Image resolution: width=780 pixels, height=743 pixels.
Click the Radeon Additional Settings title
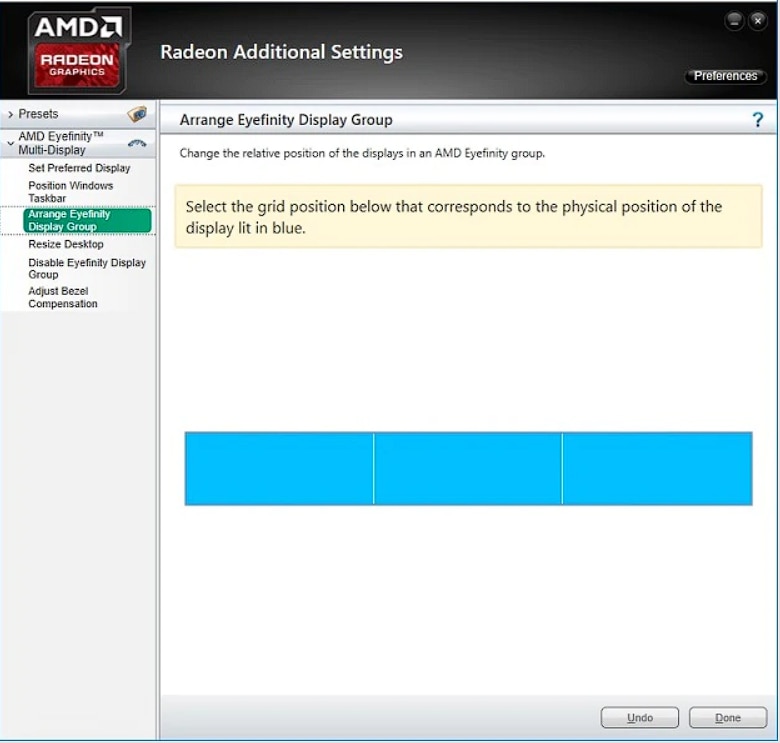282,52
